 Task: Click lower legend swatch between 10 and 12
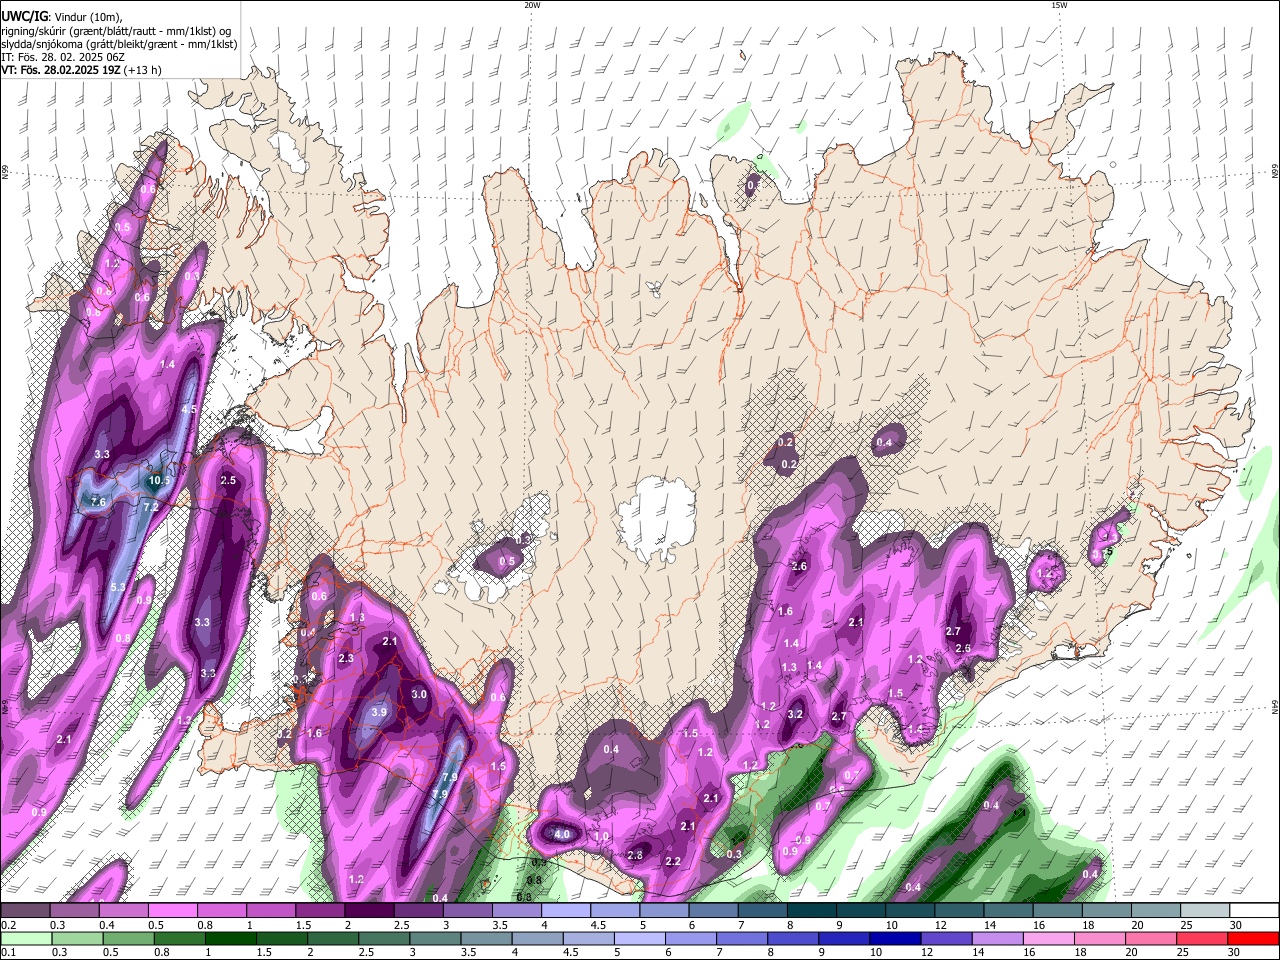click(x=896, y=938)
